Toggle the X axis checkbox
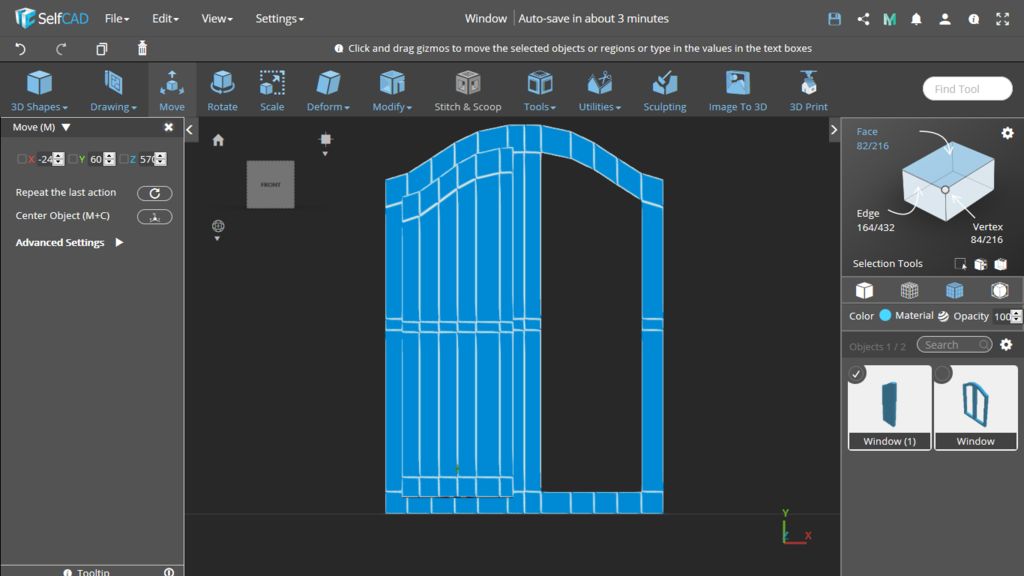Image resolution: width=1024 pixels, height=576 pixels. (22, 159)
